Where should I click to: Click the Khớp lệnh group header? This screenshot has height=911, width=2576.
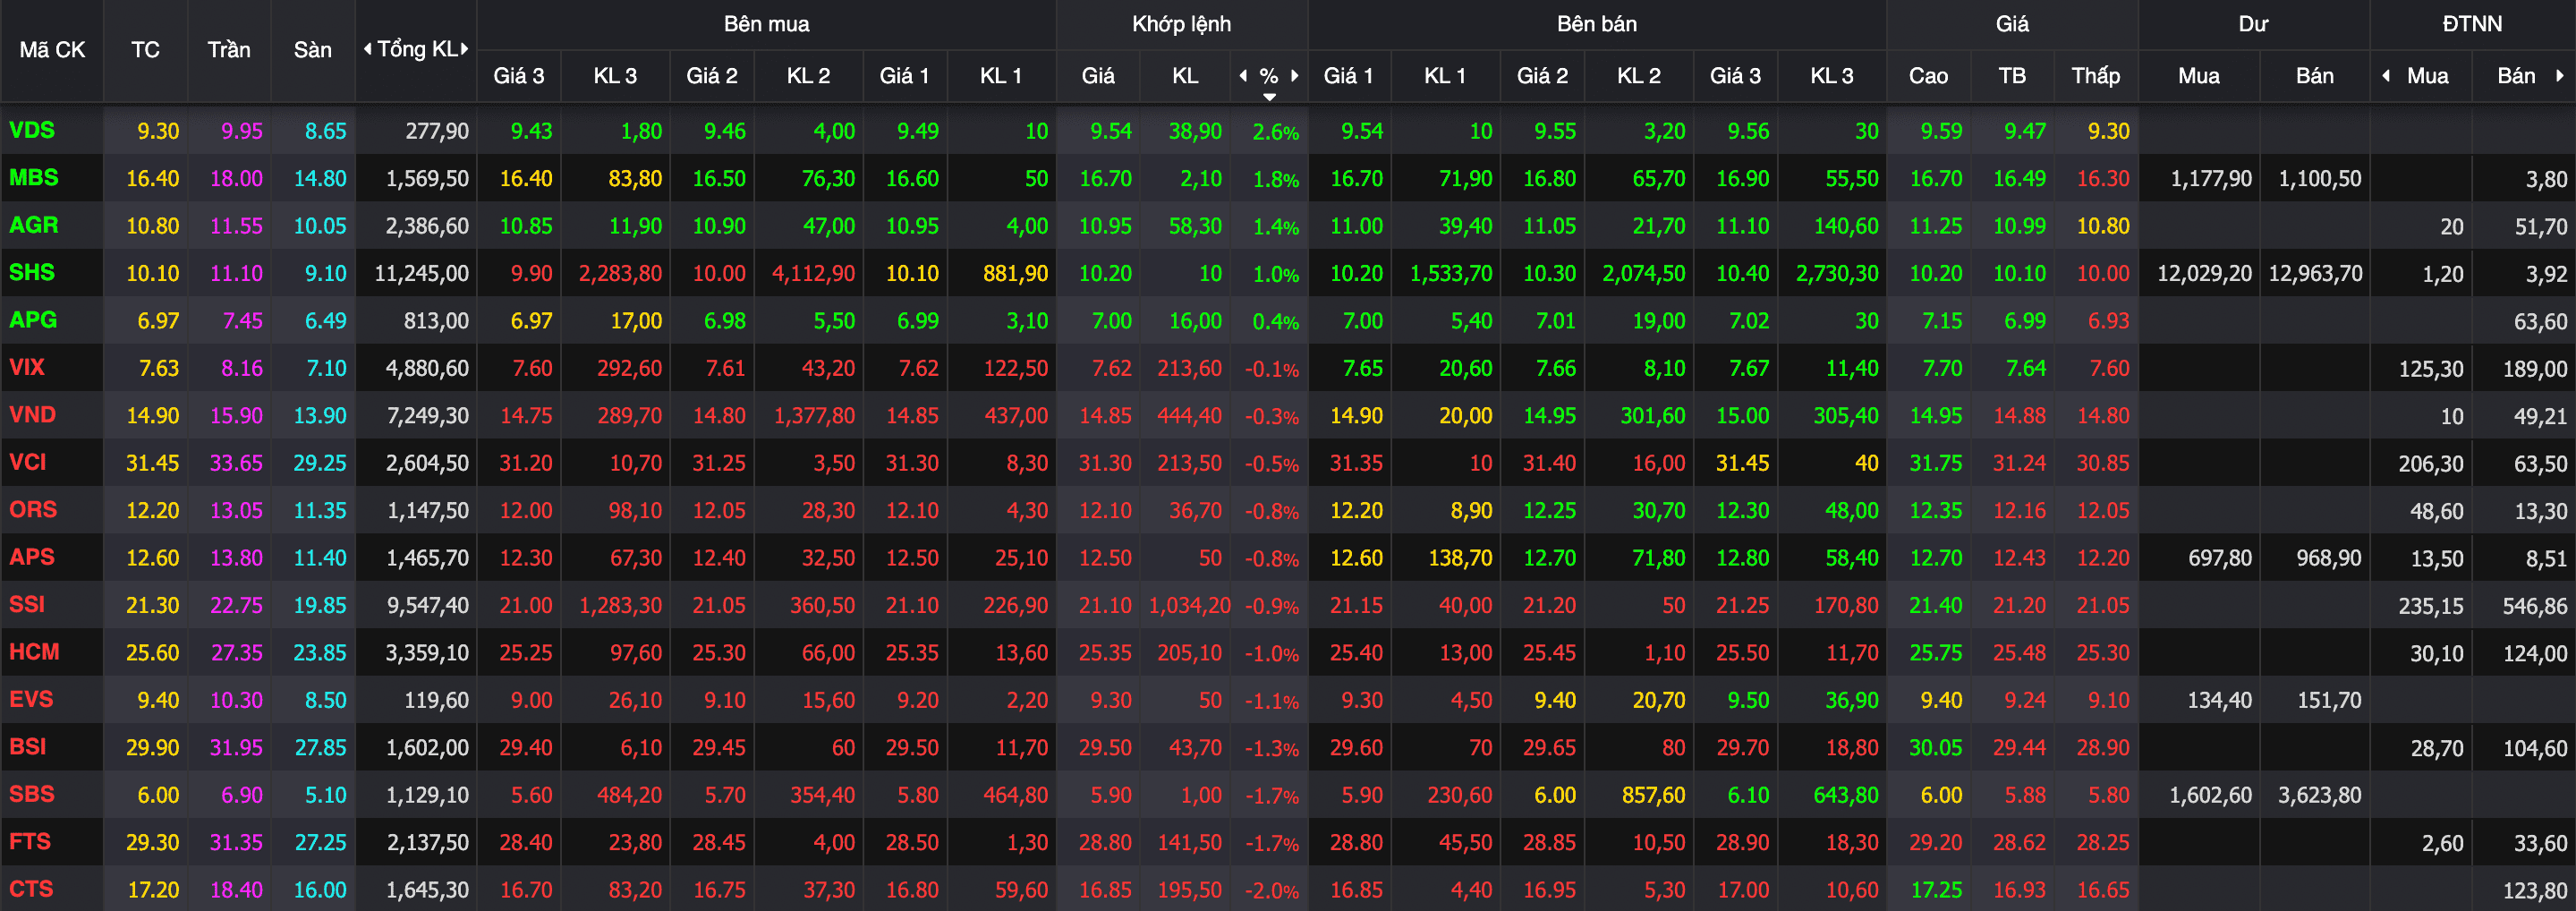pyautogui.click(x=1181, y=24)
